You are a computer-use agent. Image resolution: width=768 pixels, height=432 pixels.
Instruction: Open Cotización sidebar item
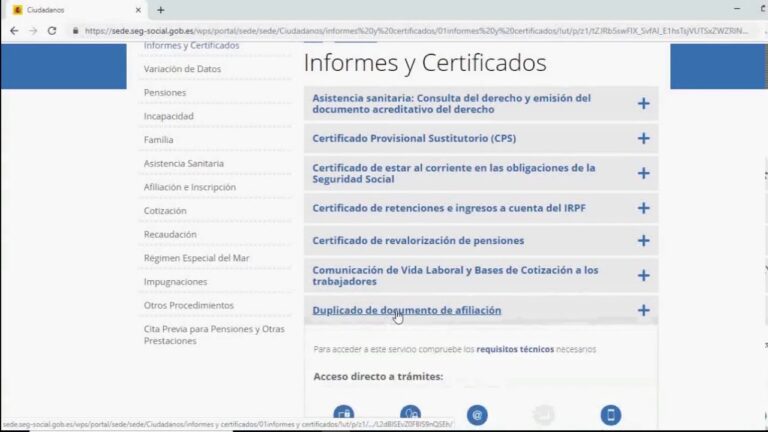click(165, 211)
